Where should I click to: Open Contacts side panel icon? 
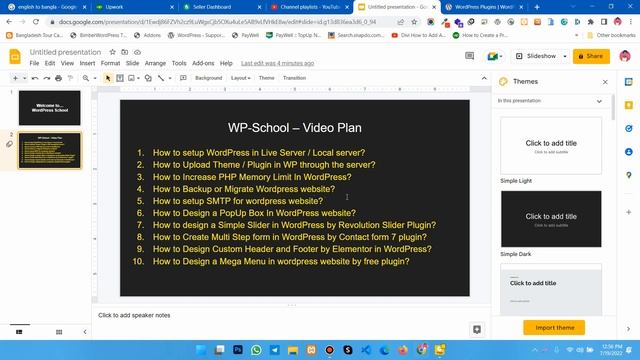point(629,152)
